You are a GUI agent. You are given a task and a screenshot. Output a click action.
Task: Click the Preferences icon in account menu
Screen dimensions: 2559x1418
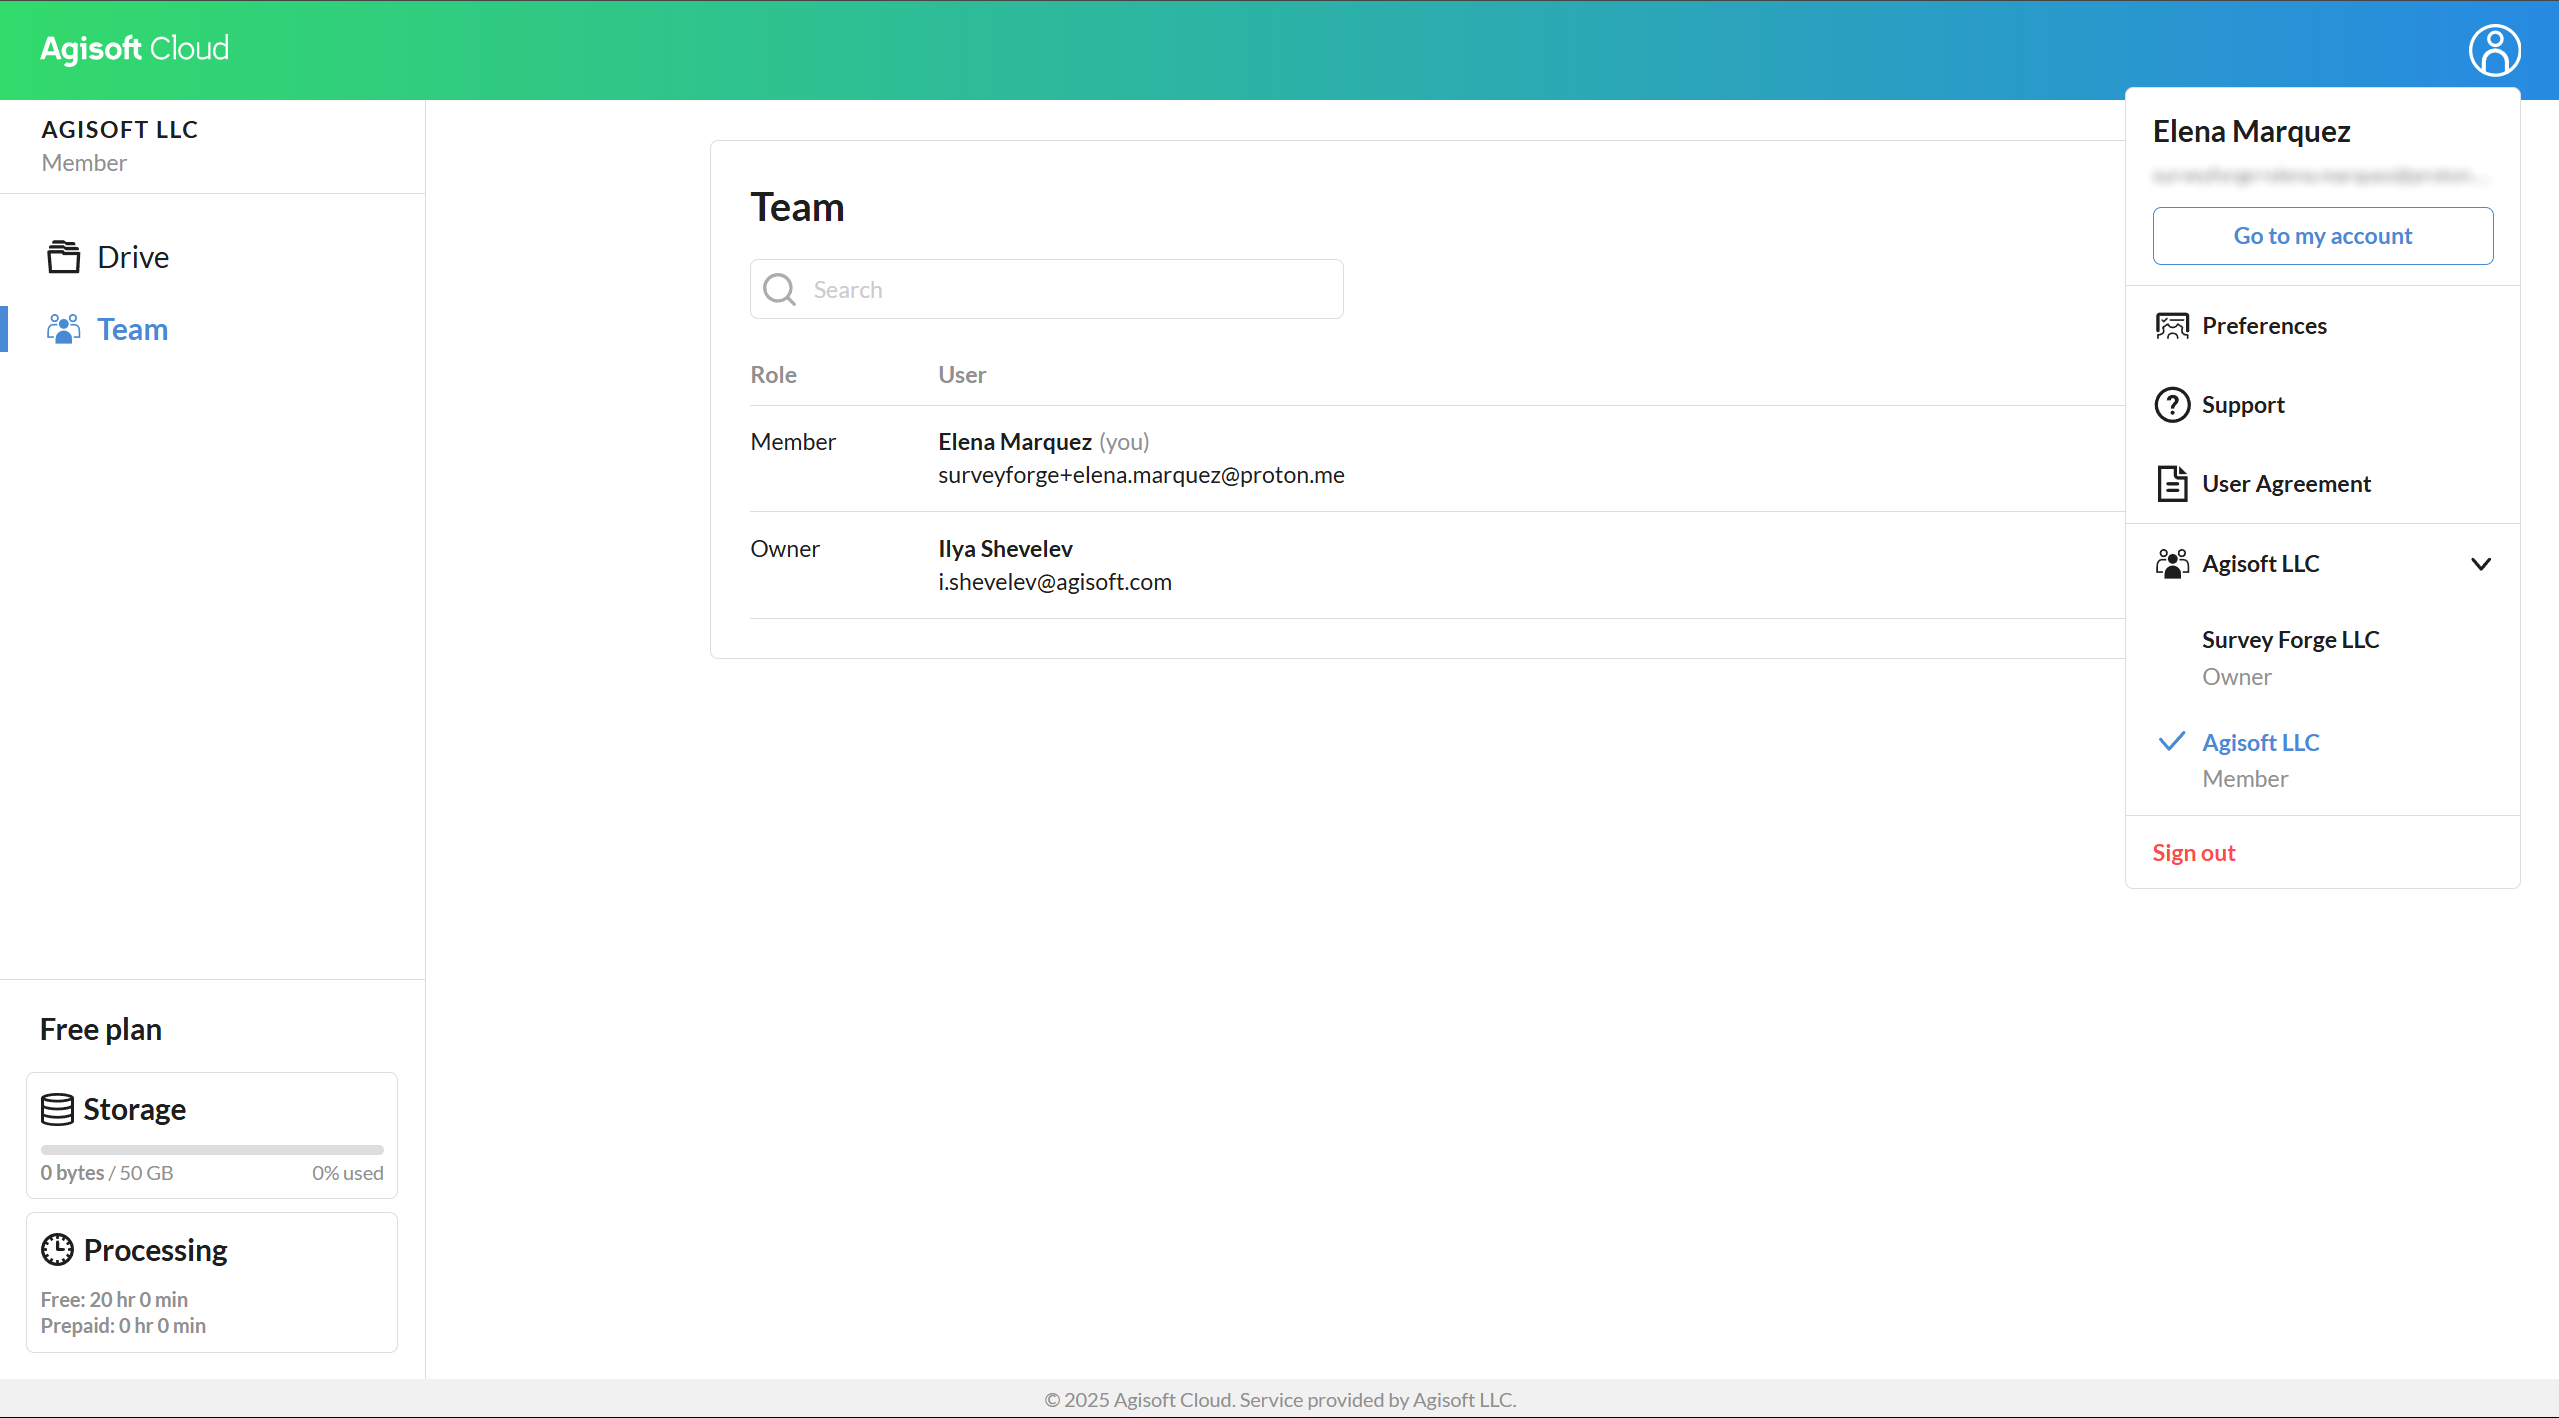[2172, 326]
